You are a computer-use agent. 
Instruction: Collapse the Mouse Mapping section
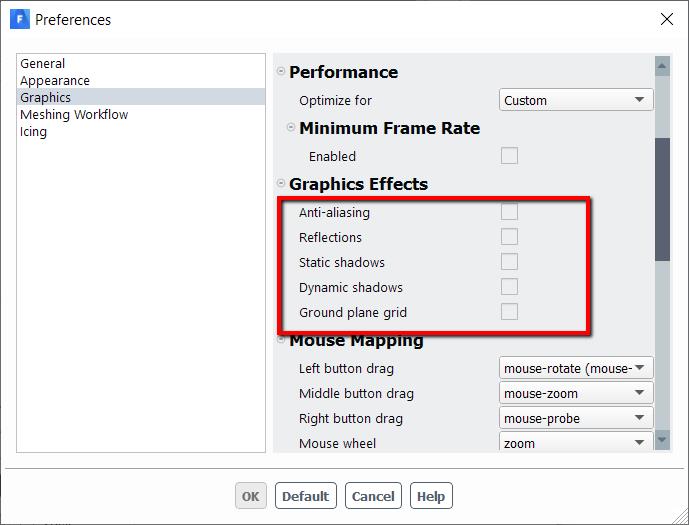(281, 340)
